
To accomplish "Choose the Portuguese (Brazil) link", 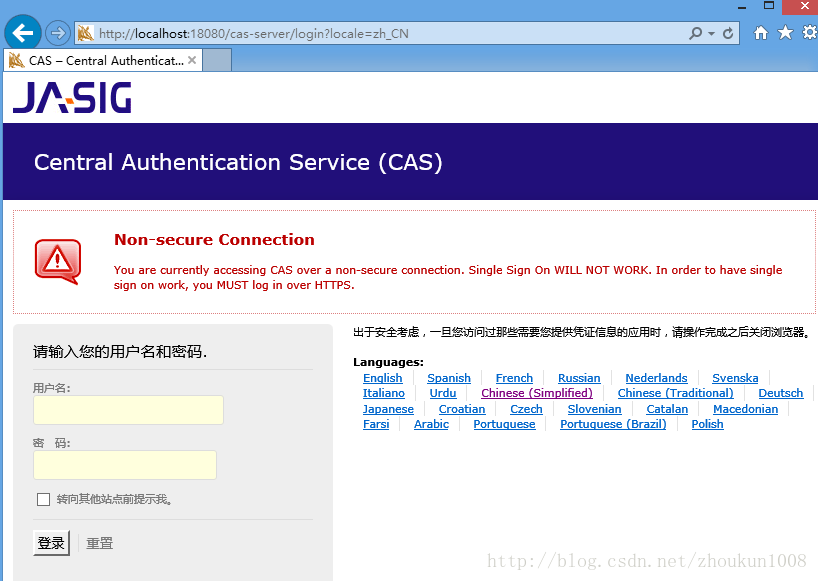I will [x=613, y=425].
